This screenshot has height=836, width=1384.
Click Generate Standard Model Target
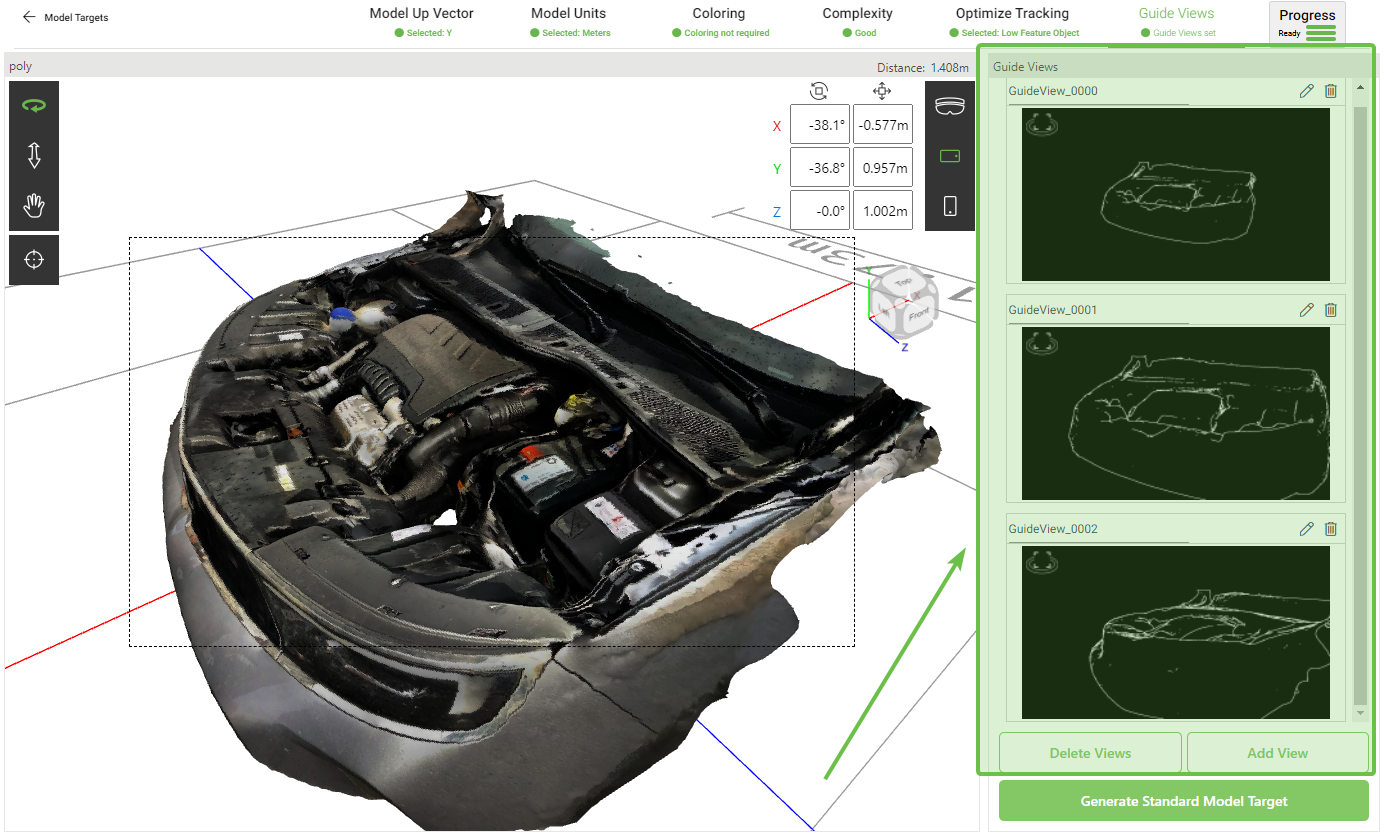1183,800
